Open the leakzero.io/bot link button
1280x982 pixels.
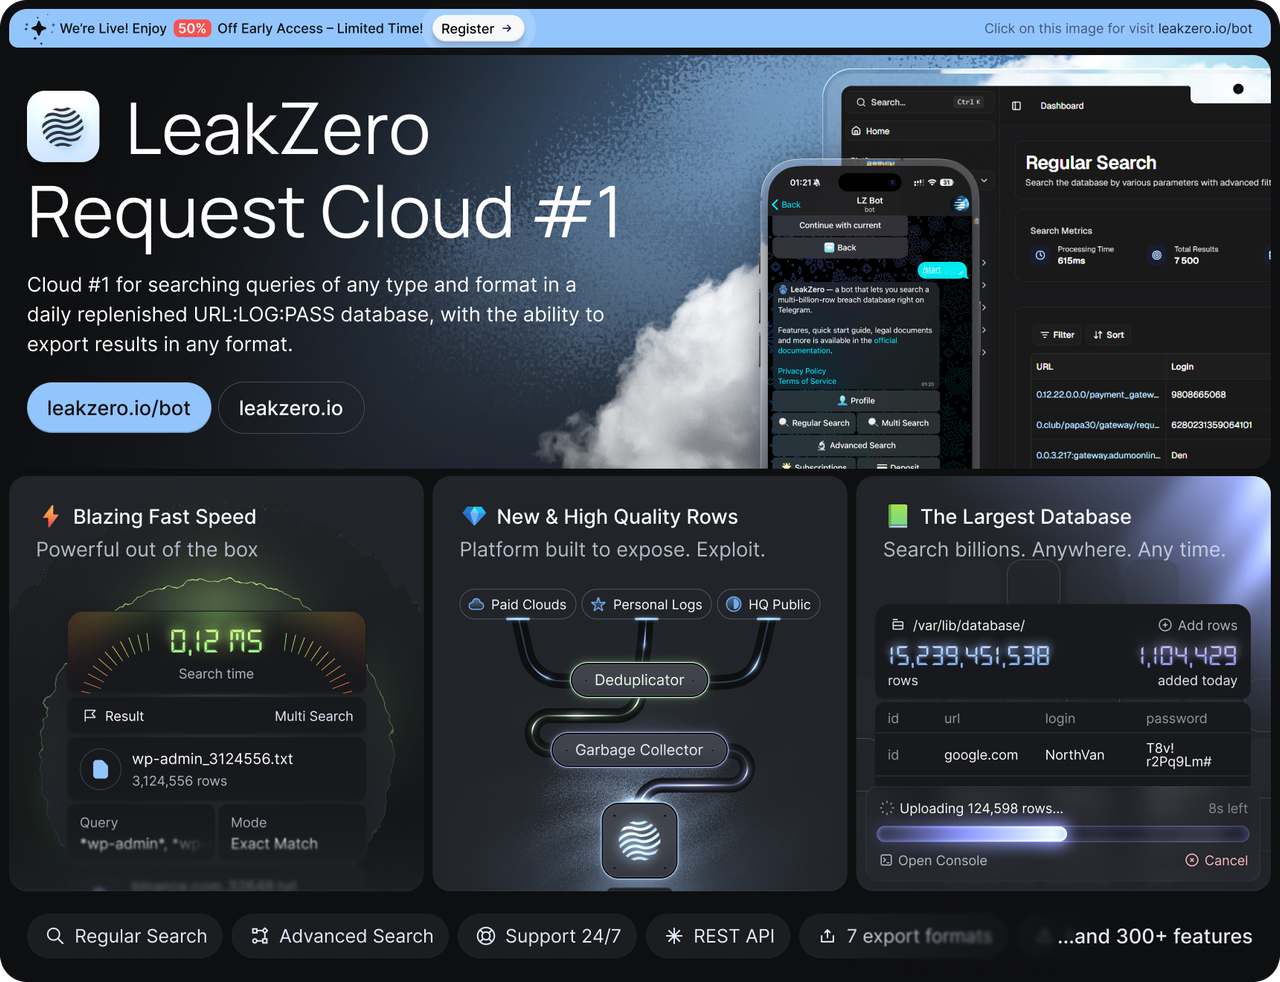(x=119, y=408)
